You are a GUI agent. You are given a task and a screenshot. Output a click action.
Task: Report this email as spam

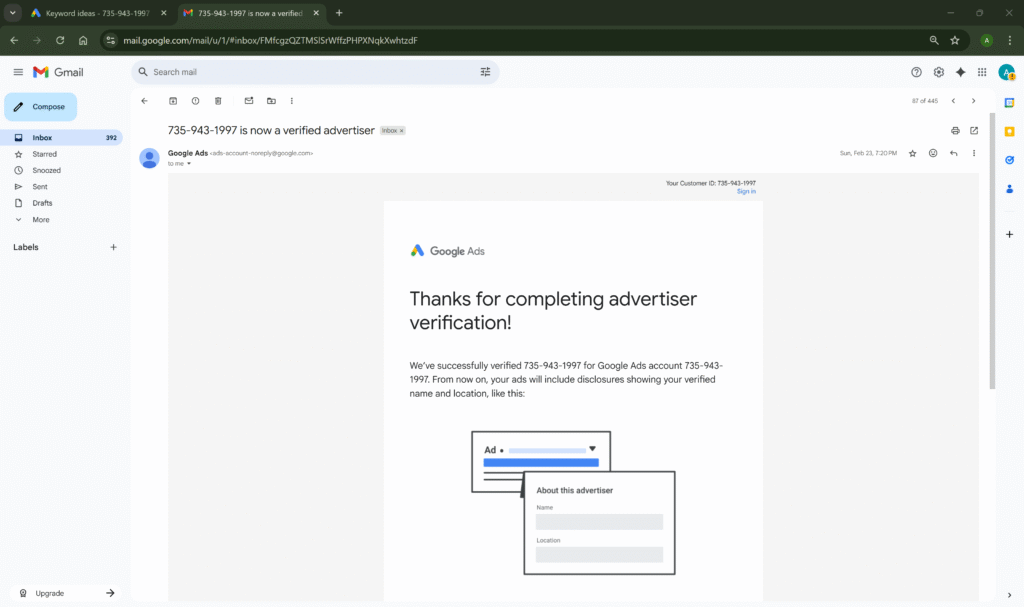195,101
